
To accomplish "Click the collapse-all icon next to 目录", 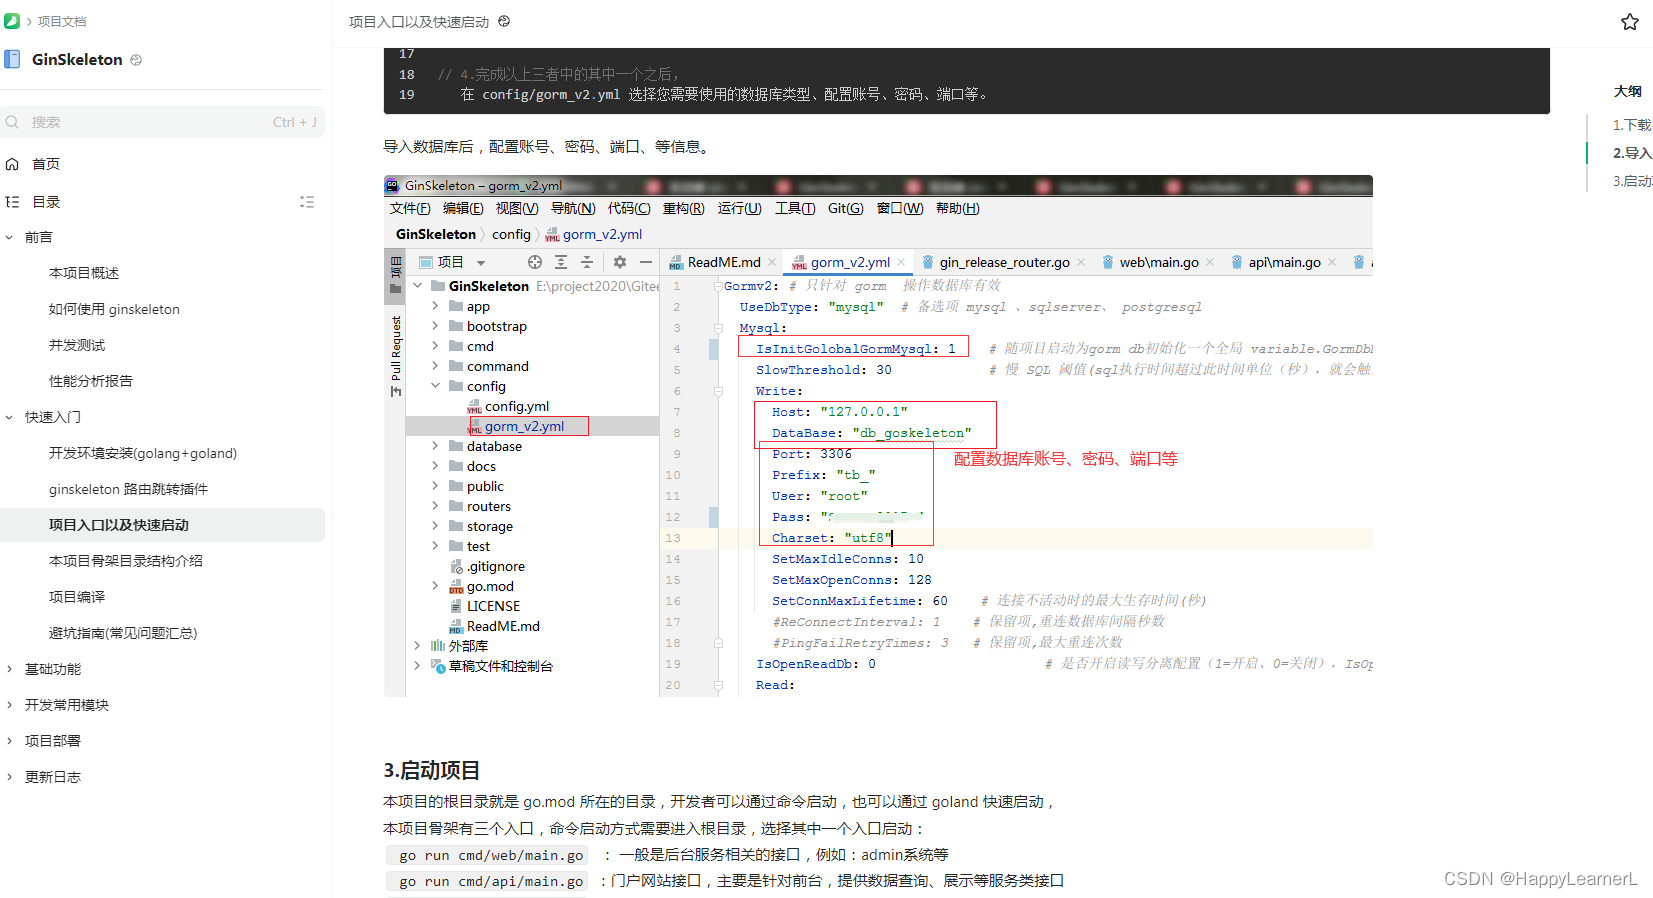I will click(307, 202).
